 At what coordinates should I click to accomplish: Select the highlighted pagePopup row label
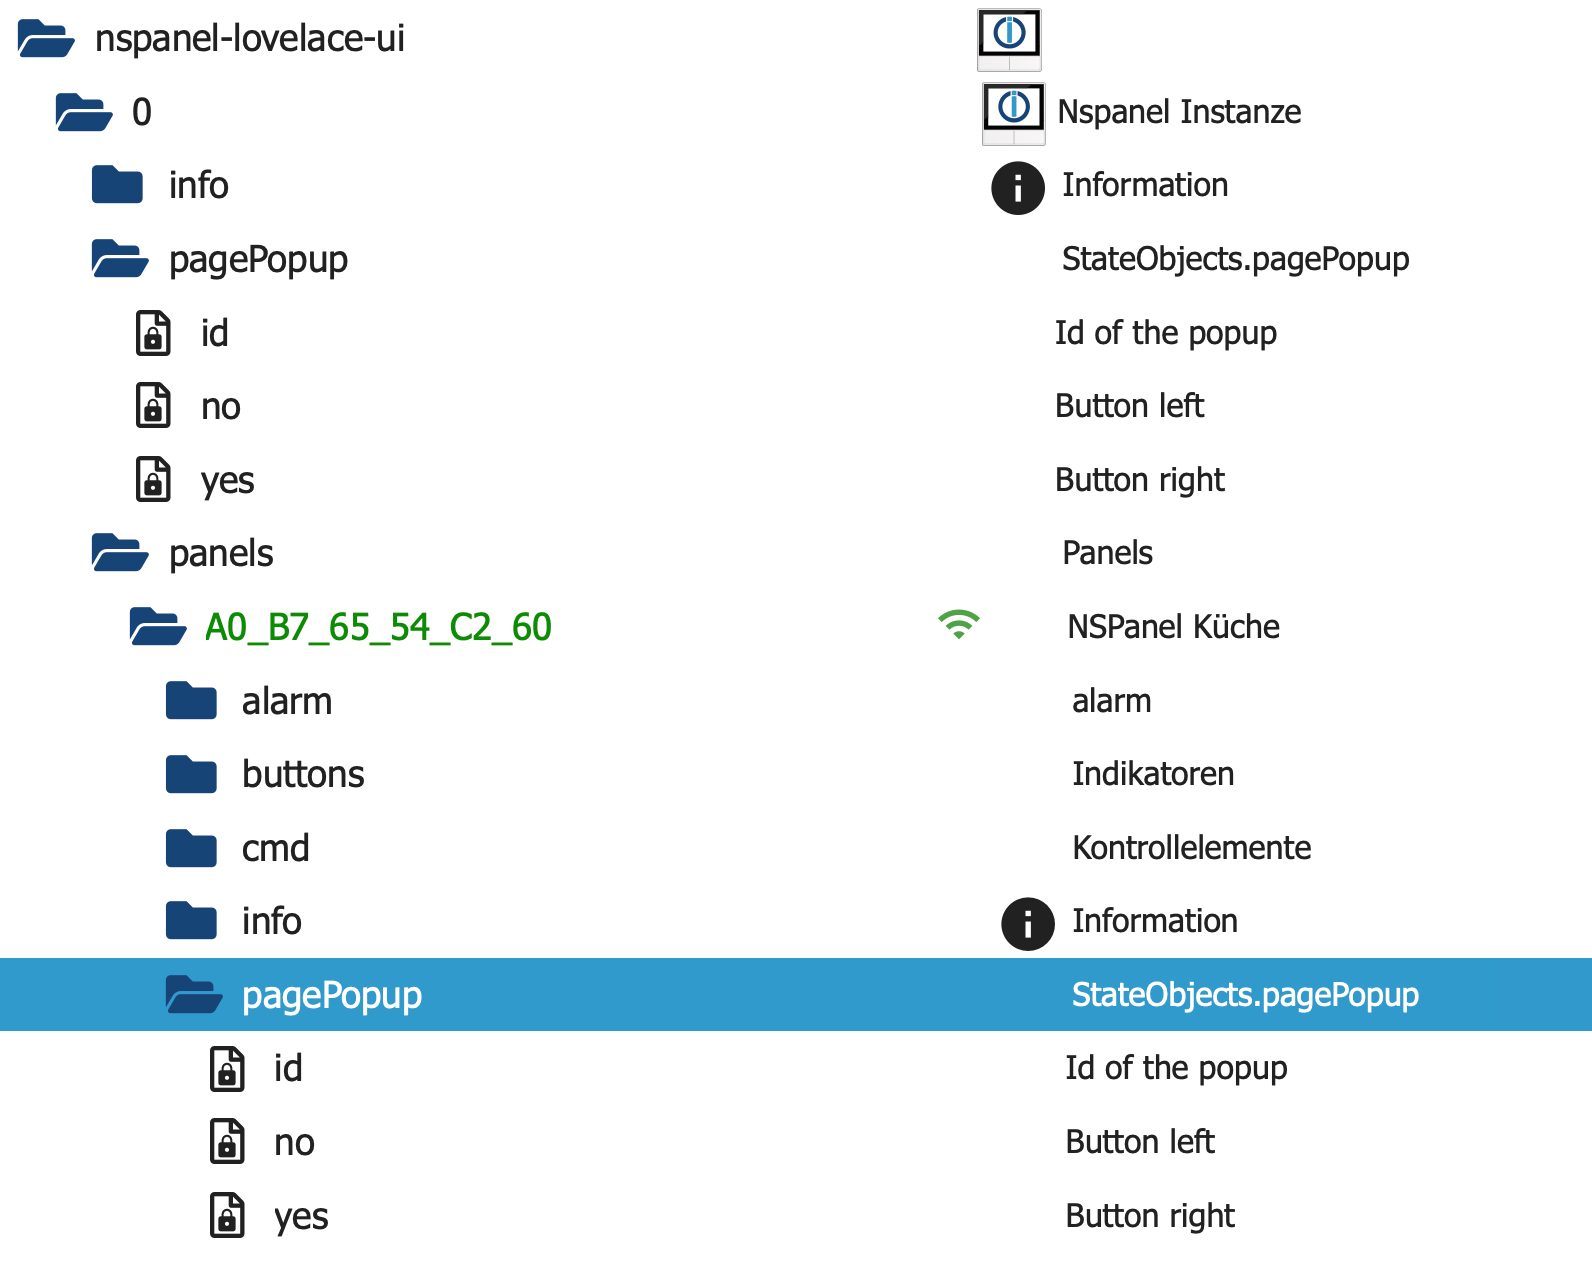[x=331, y=995]
